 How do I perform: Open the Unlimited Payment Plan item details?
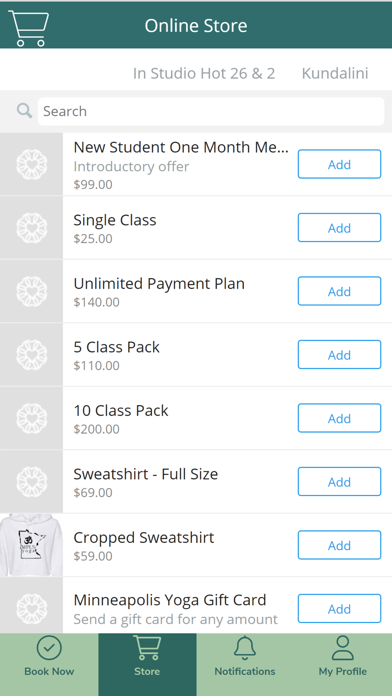(159, 284)
